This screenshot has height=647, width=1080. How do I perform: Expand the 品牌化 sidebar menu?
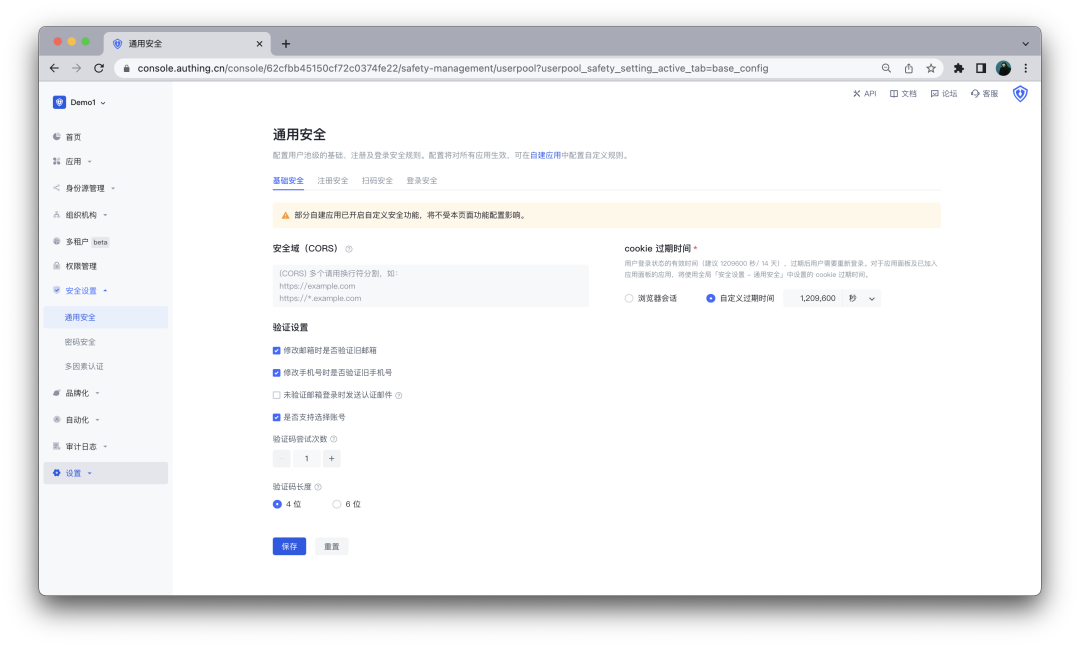coord(77,392)
